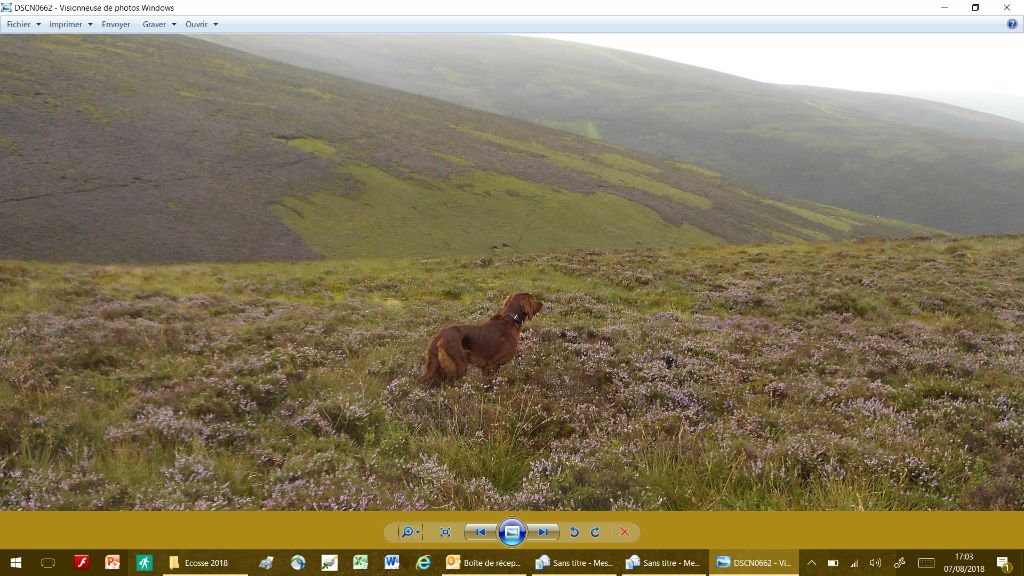Open the blue help question icon
Screen dimensions: 1024x576
(1011, 24)
